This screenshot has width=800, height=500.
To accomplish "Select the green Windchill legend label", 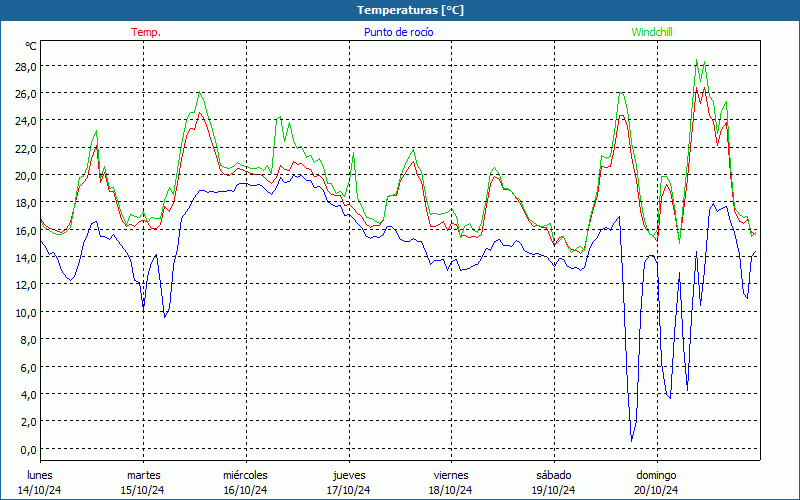I will 652,32.
